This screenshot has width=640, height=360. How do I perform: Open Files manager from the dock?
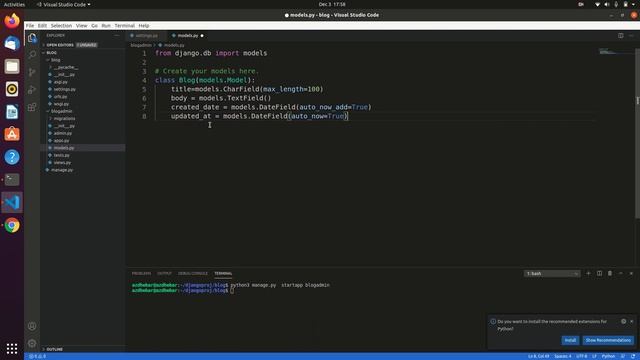coord(12,66)
